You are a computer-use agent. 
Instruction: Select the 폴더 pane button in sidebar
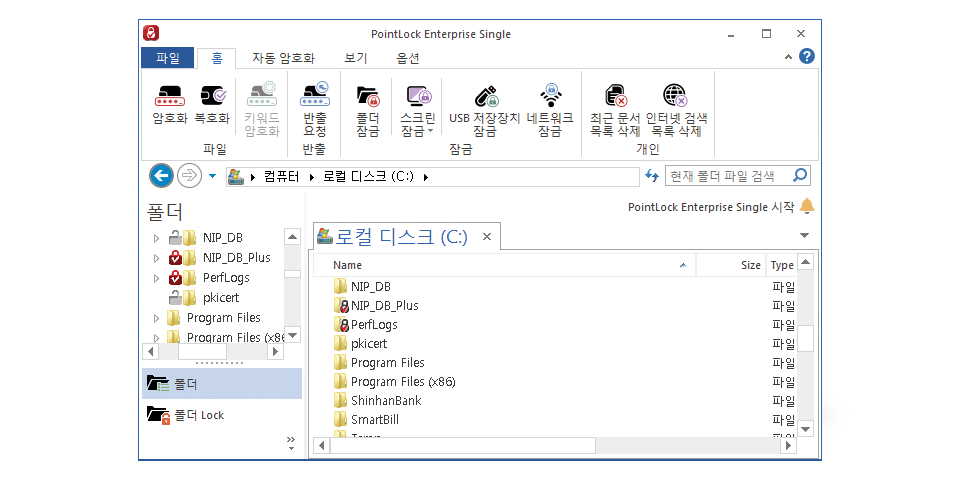[222, 384]
